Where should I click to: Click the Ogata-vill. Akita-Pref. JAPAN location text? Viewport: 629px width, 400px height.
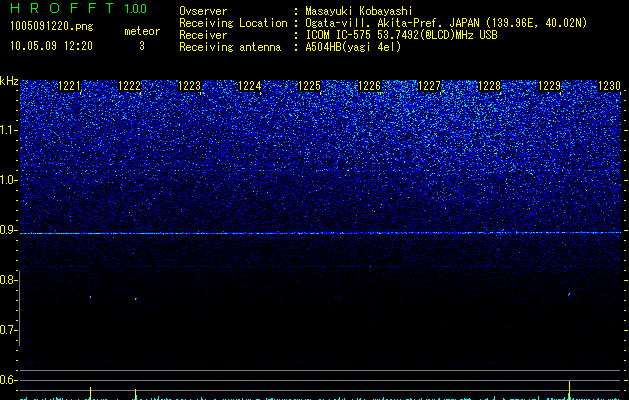coord(446,23)
